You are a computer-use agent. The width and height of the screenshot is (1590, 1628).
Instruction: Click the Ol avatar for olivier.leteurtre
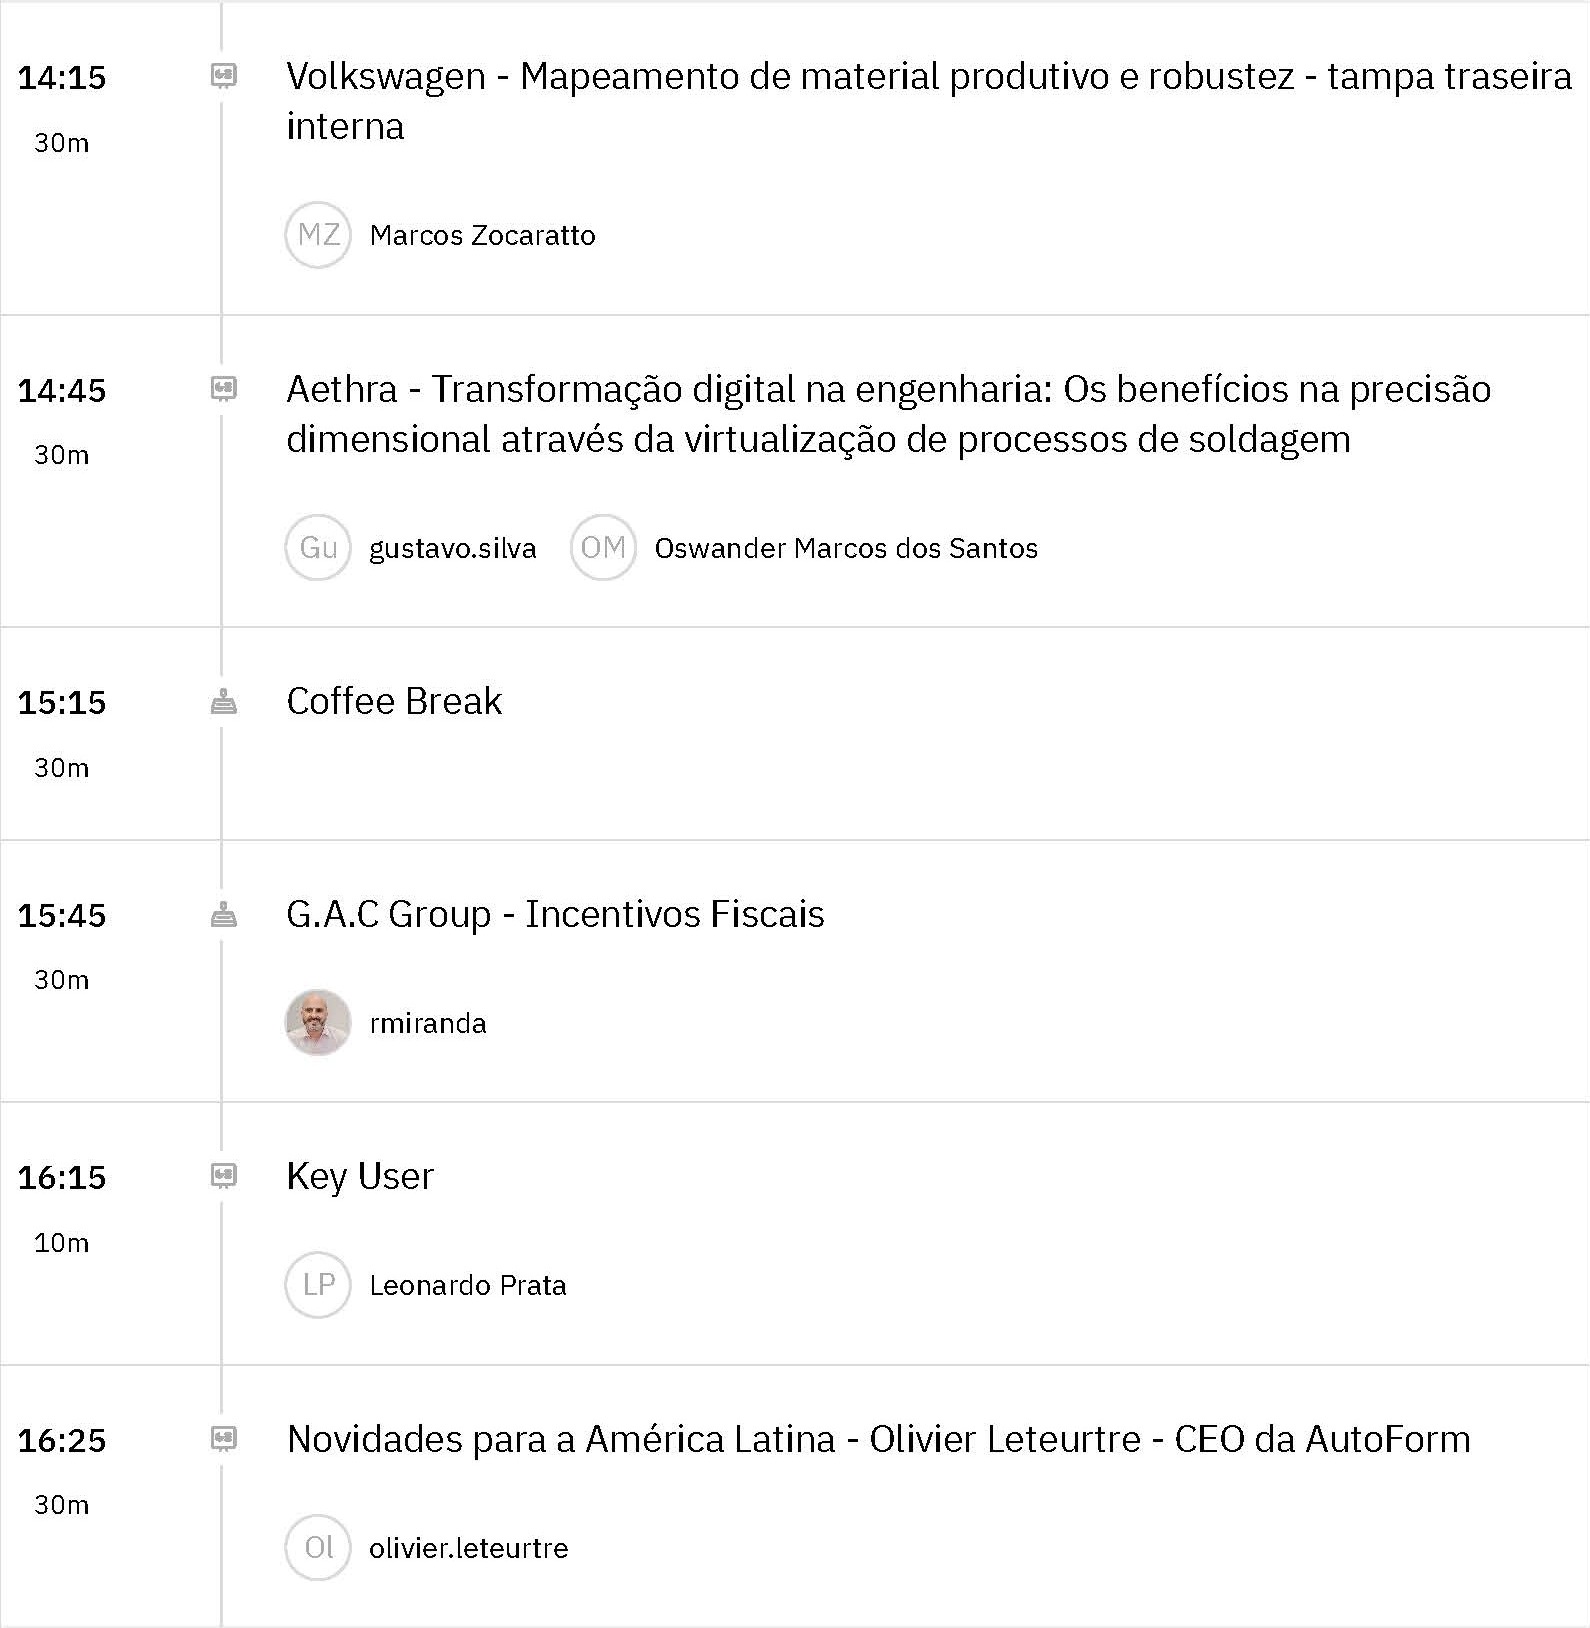point(318,1548)
